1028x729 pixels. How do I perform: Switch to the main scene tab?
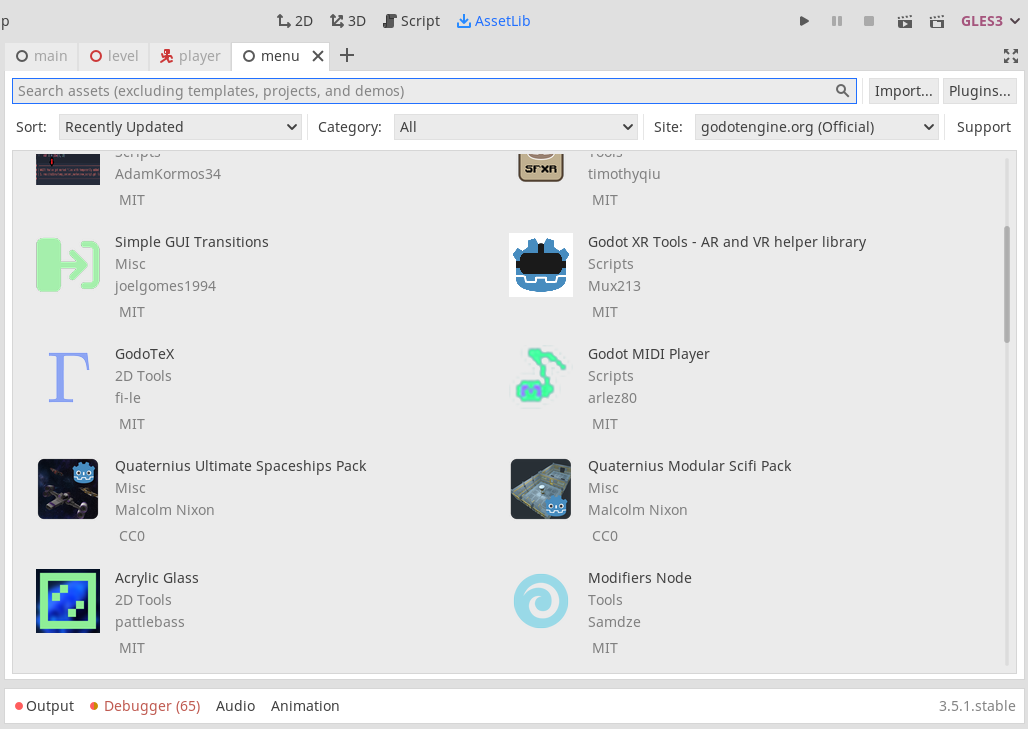pos(41,56)
